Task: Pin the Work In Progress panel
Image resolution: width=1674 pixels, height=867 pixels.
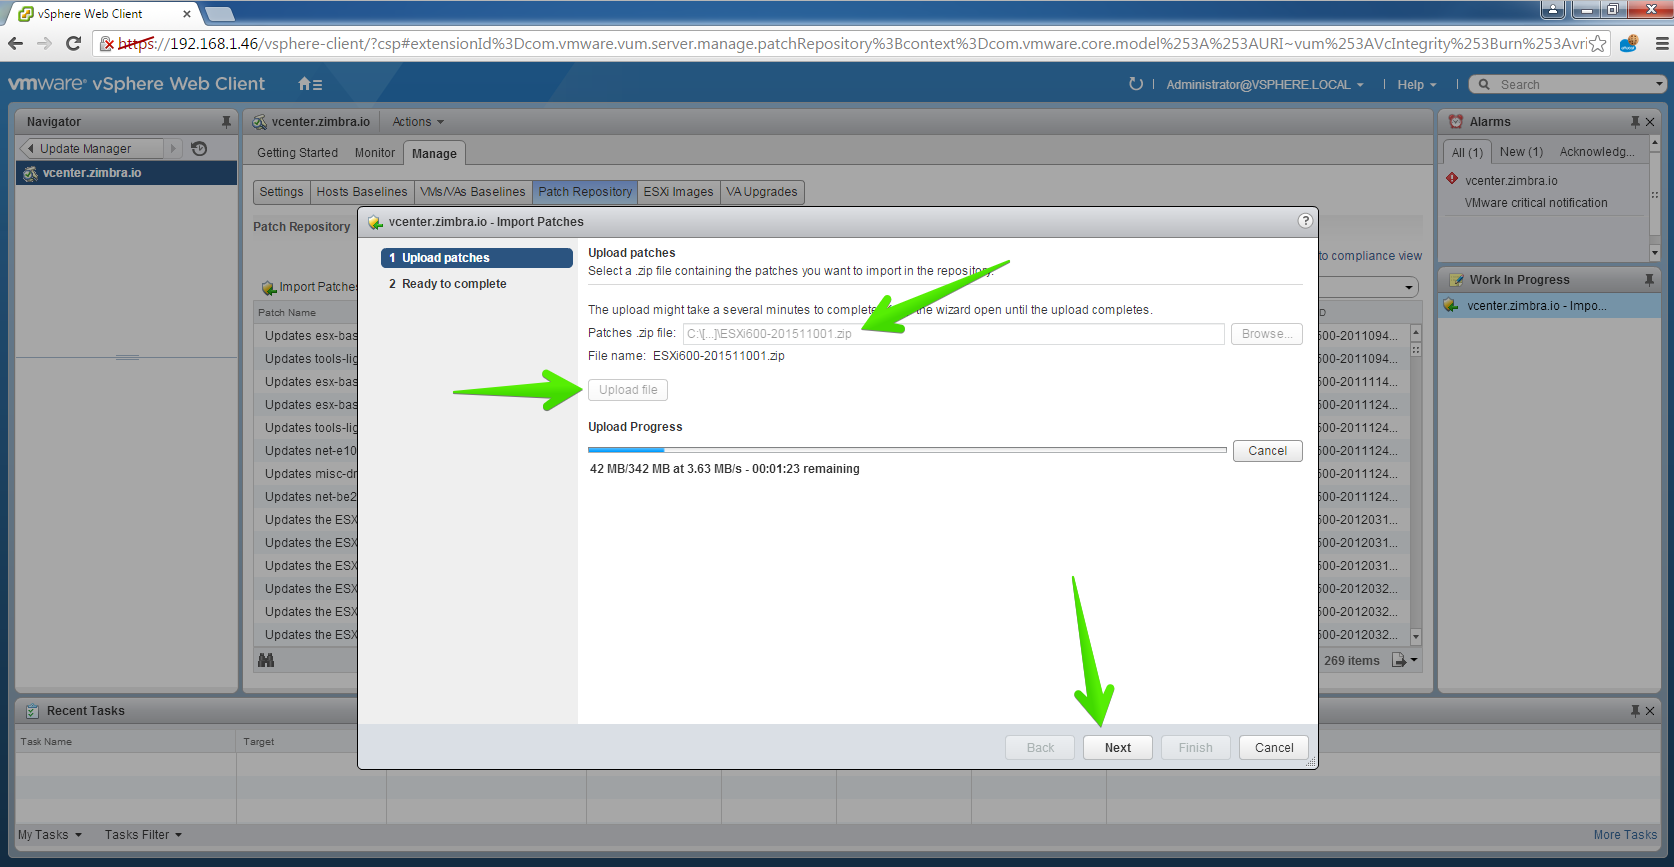Action: (x=1649, y=280)
